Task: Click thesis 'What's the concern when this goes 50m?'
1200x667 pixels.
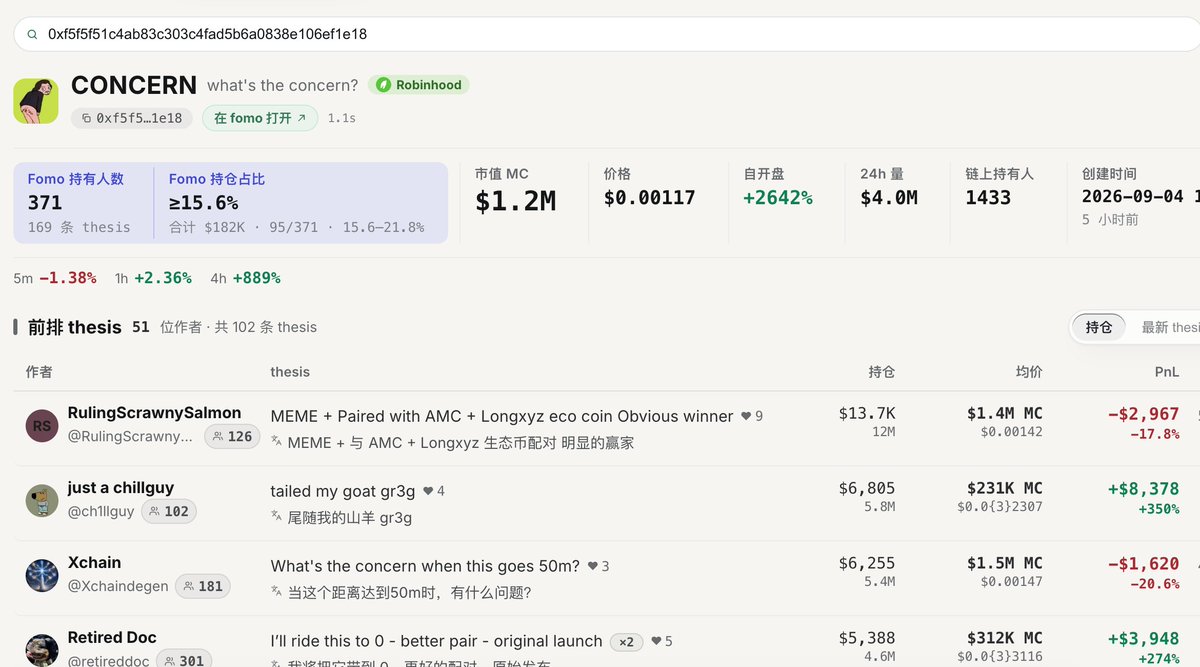Action: 425,566
